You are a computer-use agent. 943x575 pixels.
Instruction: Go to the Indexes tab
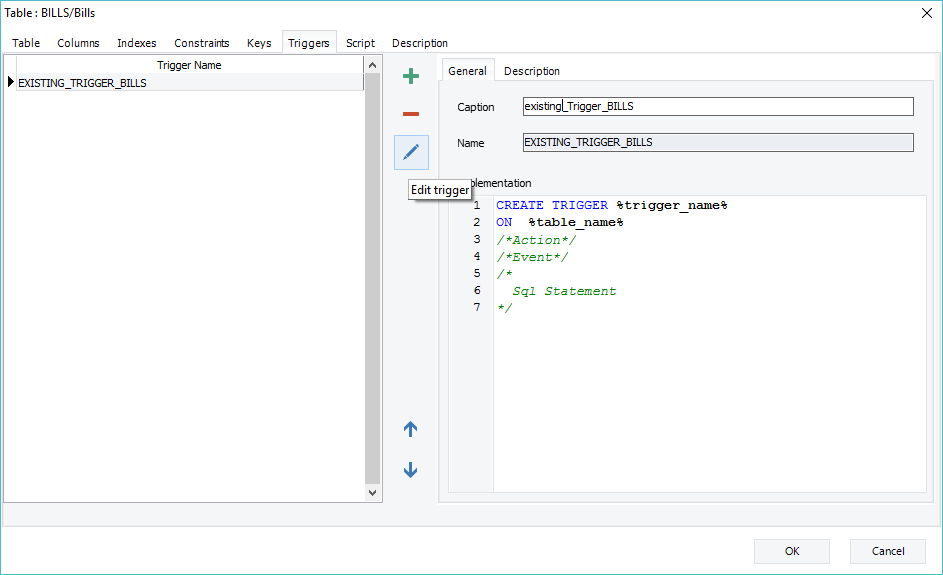[137, 43]
